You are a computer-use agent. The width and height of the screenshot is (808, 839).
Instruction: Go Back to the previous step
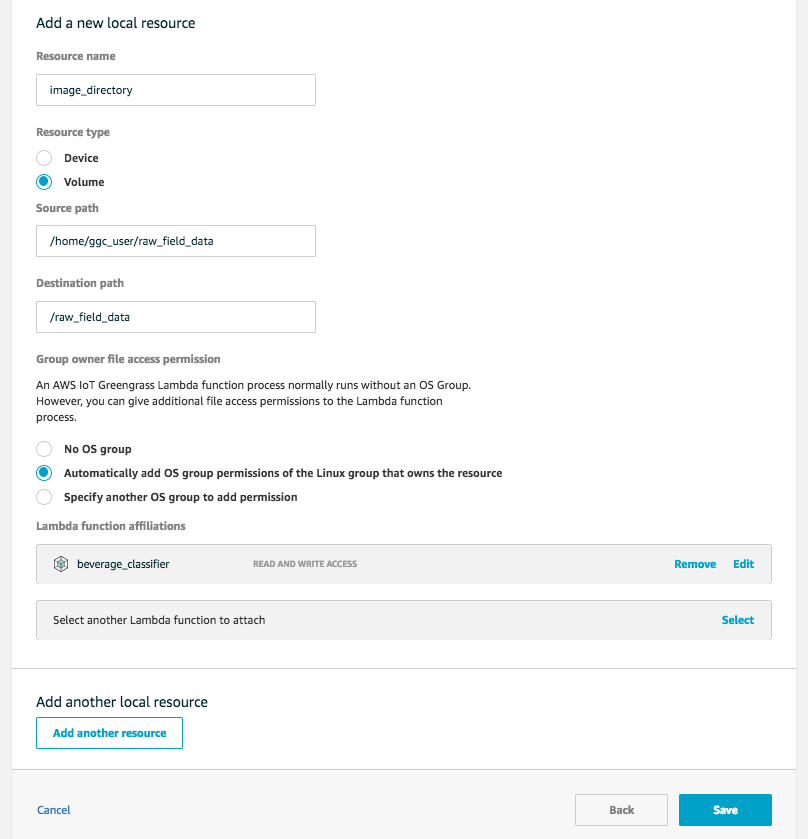(x=621, y=810)
